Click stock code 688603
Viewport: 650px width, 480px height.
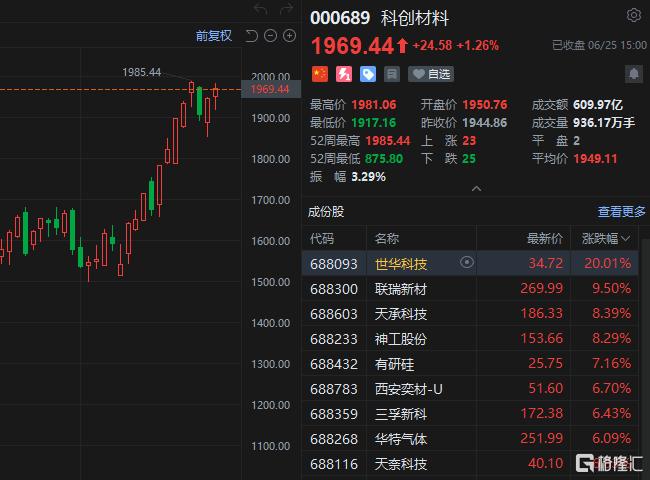(x=334, y=314)
